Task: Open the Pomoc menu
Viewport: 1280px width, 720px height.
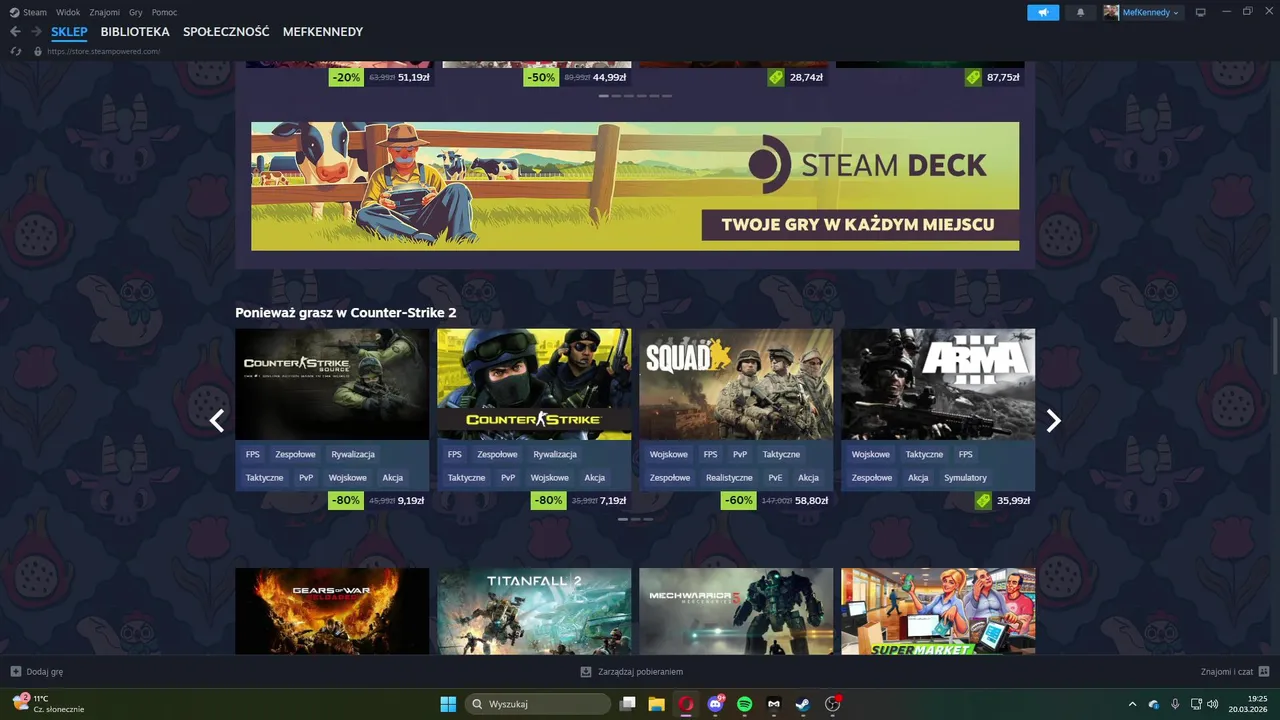Action: [165, 12]
